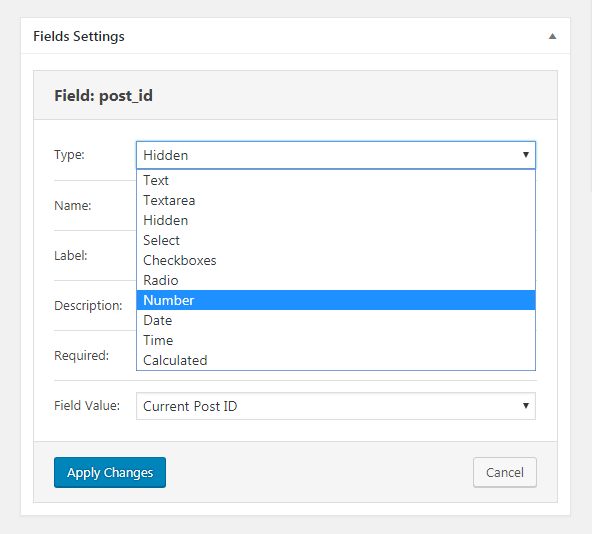Choose Checkboxes field type
The width and height of the screenshot is (592, 534).
tap(336, 260)
